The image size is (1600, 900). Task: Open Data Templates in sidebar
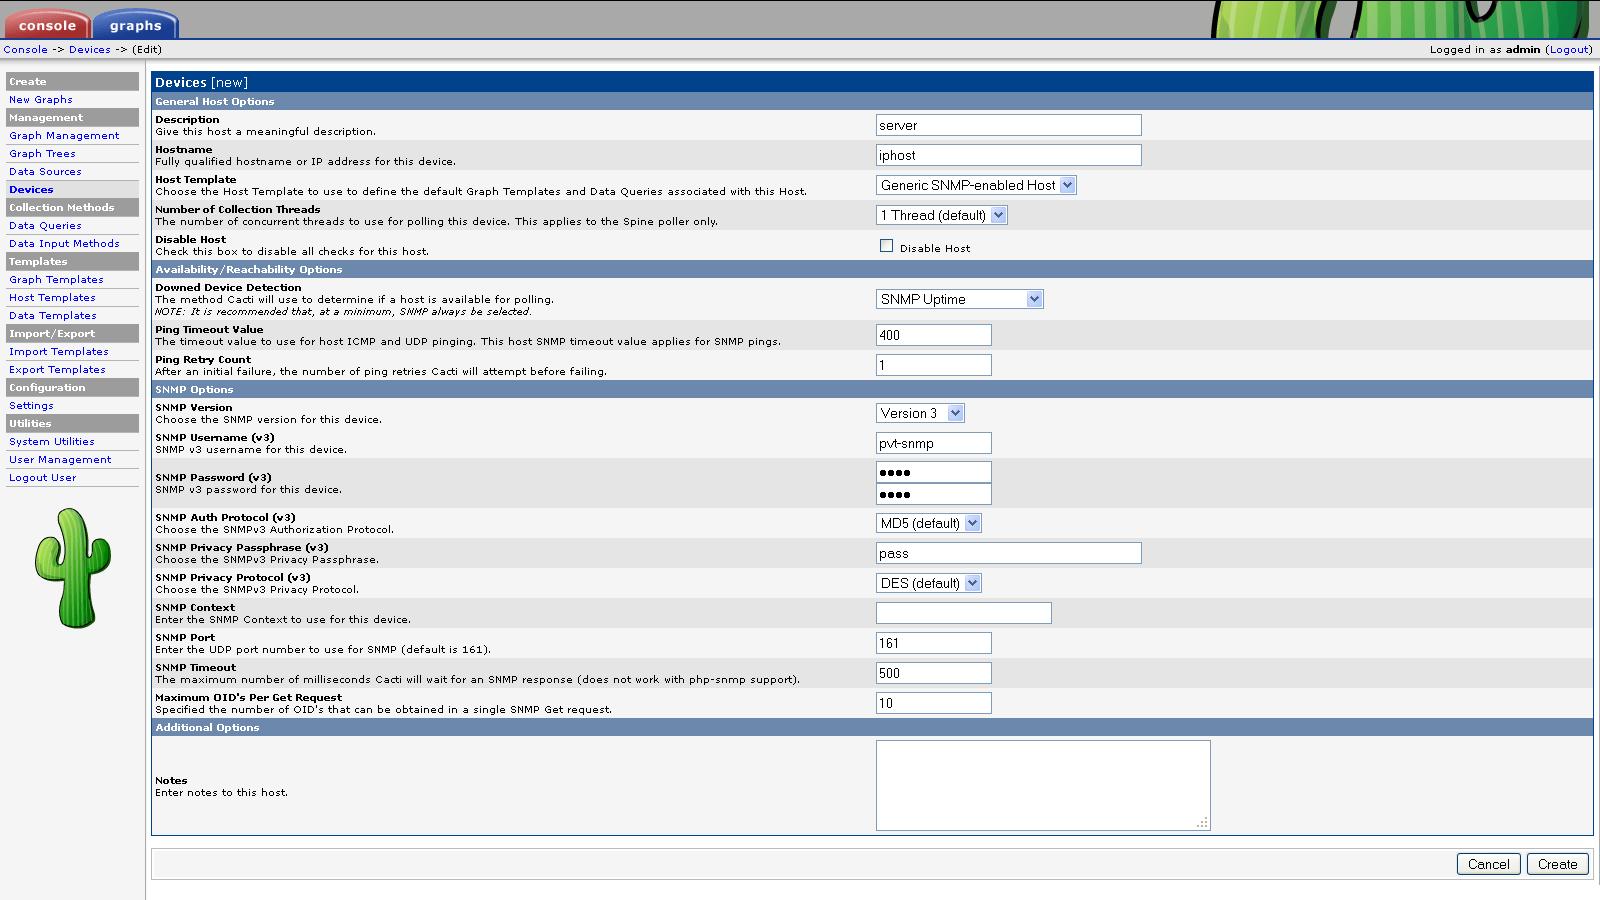pyautogui.click(x=53, y=316)
